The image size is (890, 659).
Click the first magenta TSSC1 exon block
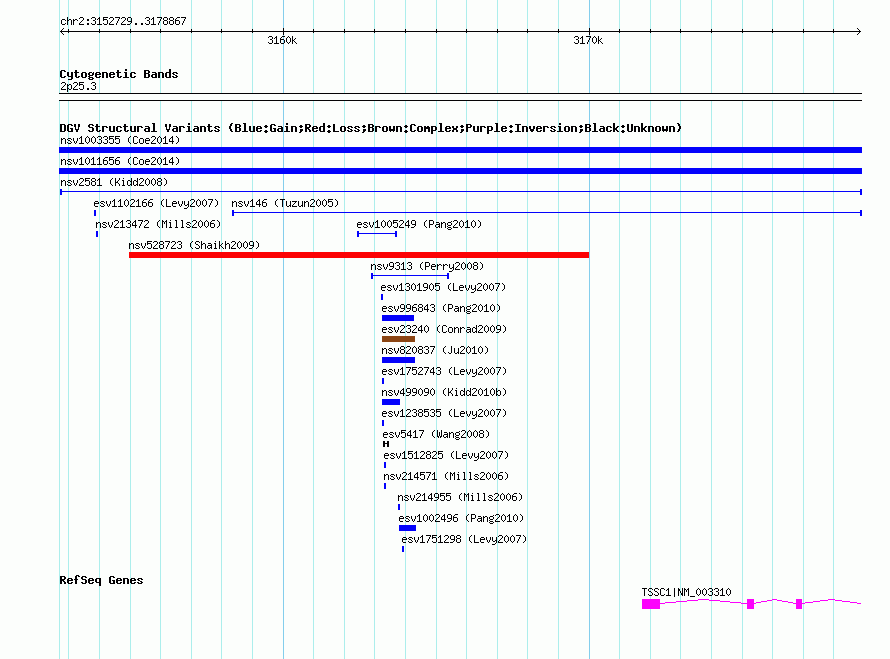point(651,604)
